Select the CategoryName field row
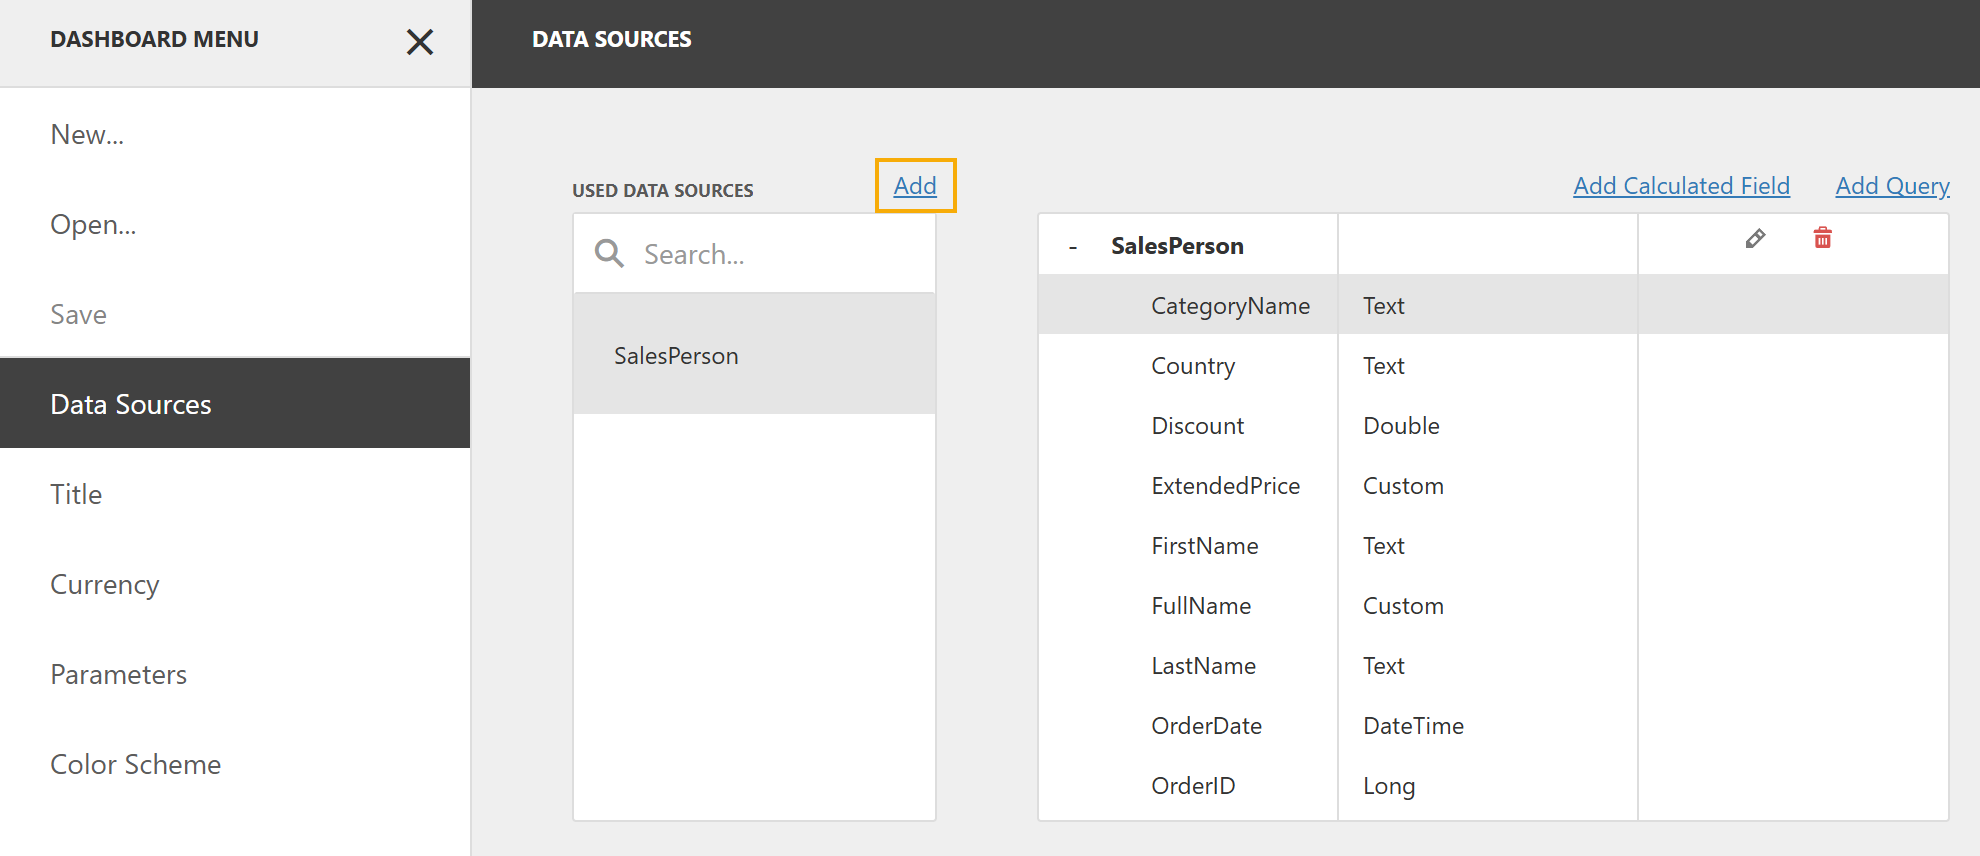The image size is (1980, 856). (1230, 306)
